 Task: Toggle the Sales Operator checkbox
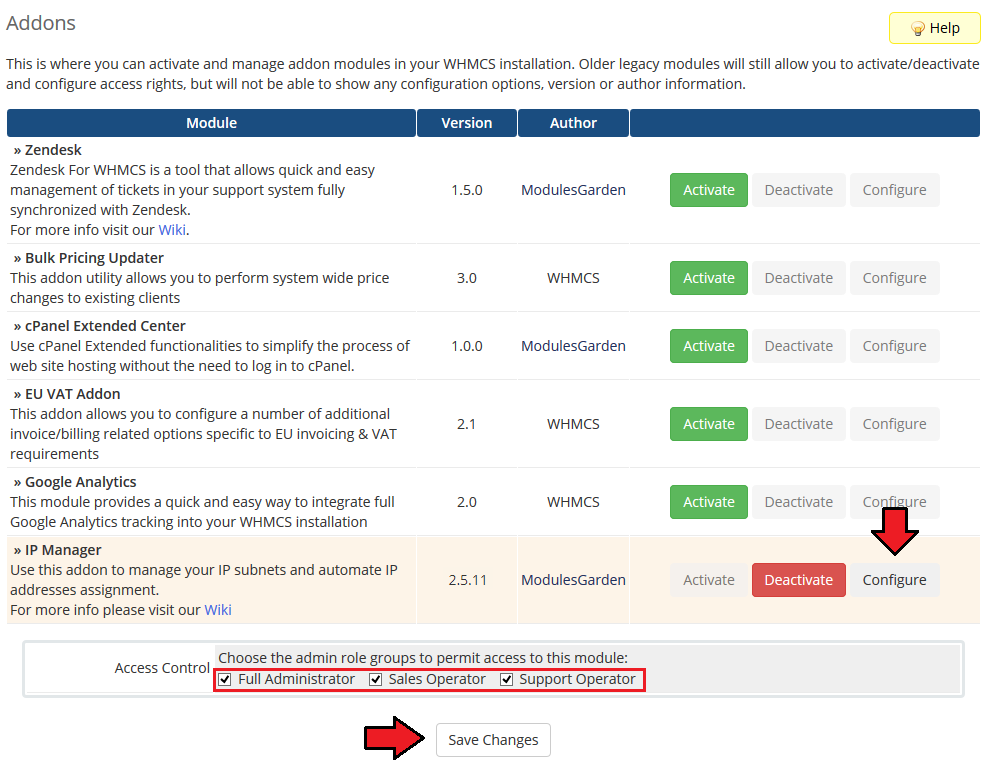tap(375, 679)
